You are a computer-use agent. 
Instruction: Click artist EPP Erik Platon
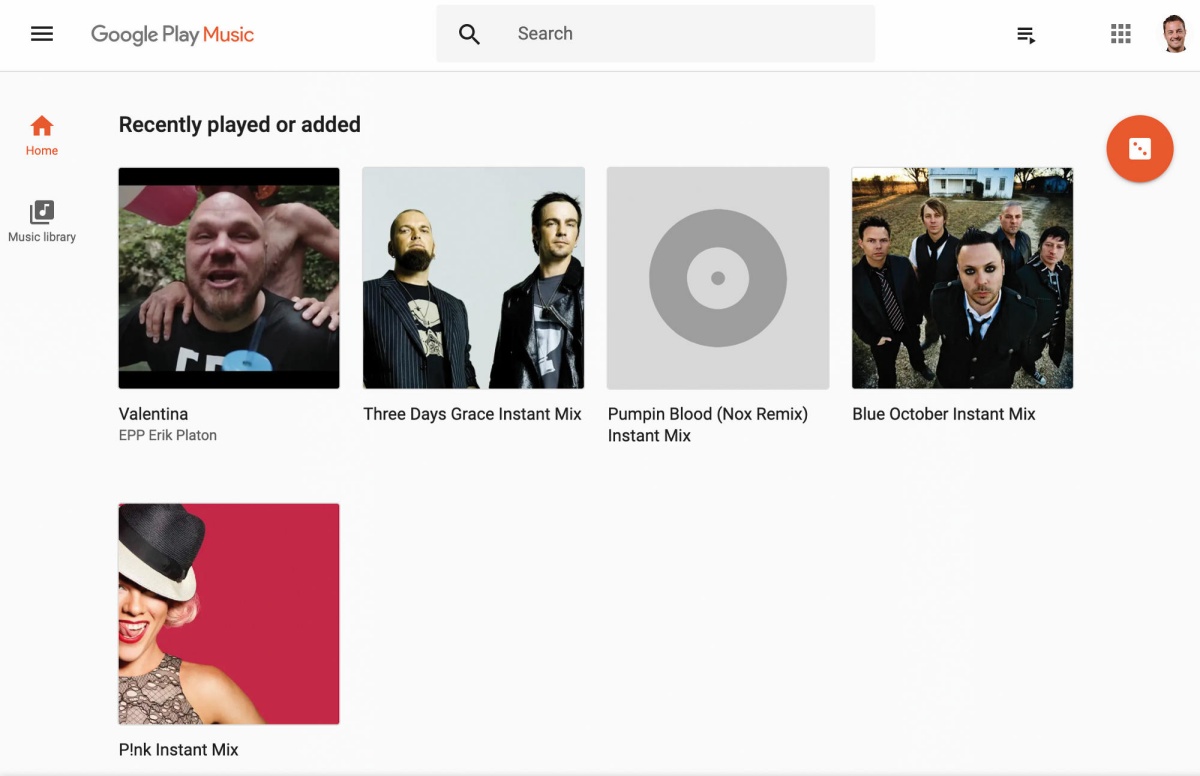(168, 435)
